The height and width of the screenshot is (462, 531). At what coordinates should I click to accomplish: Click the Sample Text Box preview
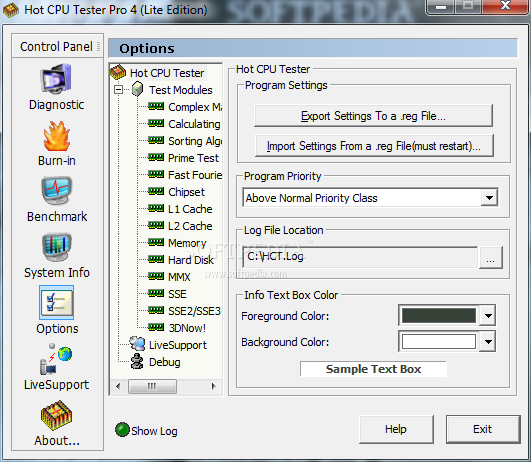[x=373, y=369]
